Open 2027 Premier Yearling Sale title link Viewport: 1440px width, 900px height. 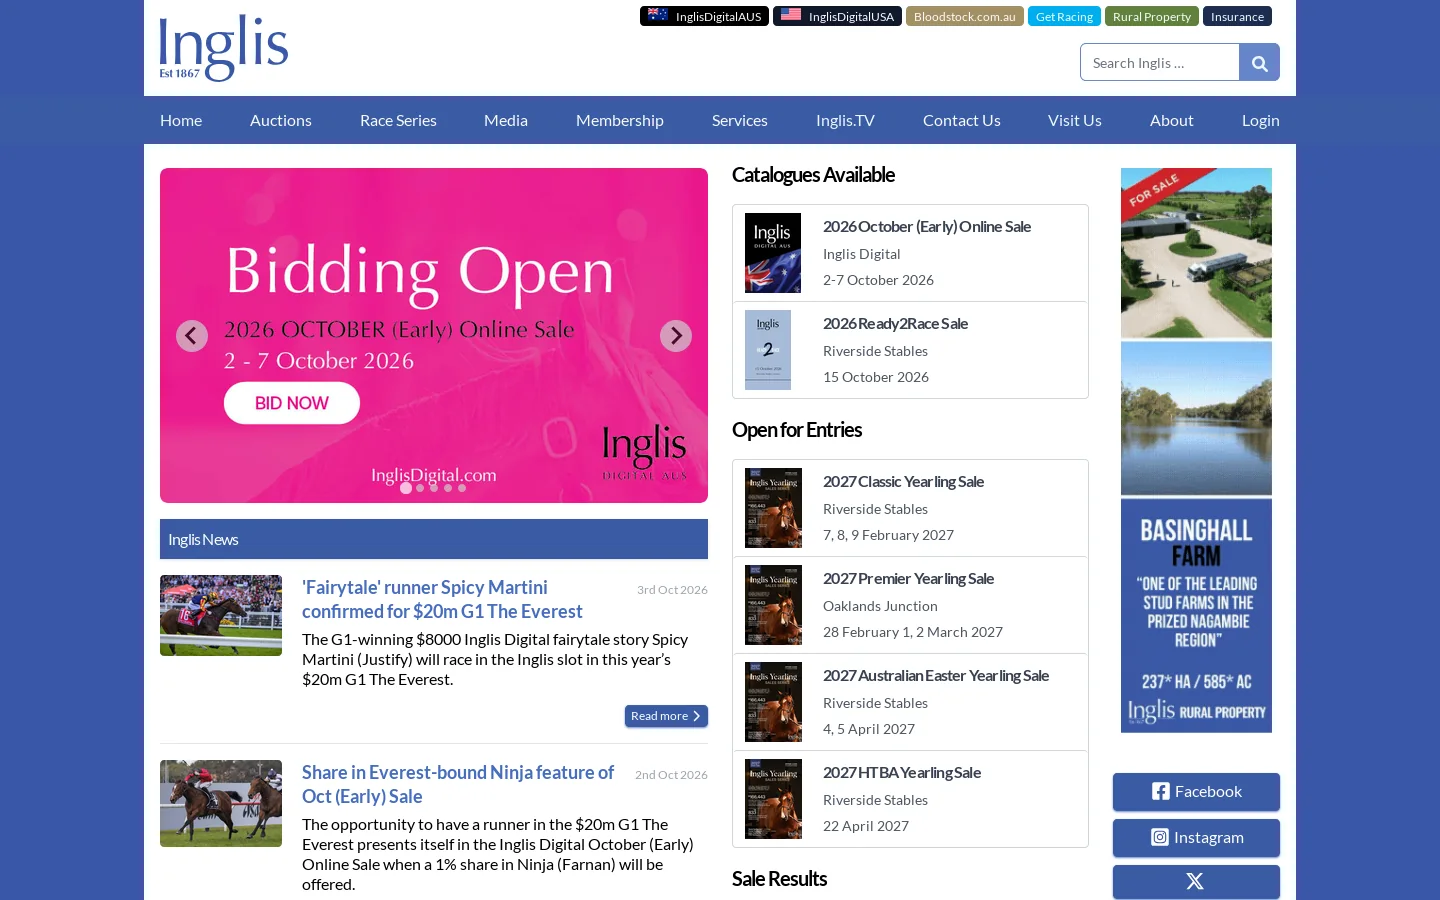tap(908, 578)
